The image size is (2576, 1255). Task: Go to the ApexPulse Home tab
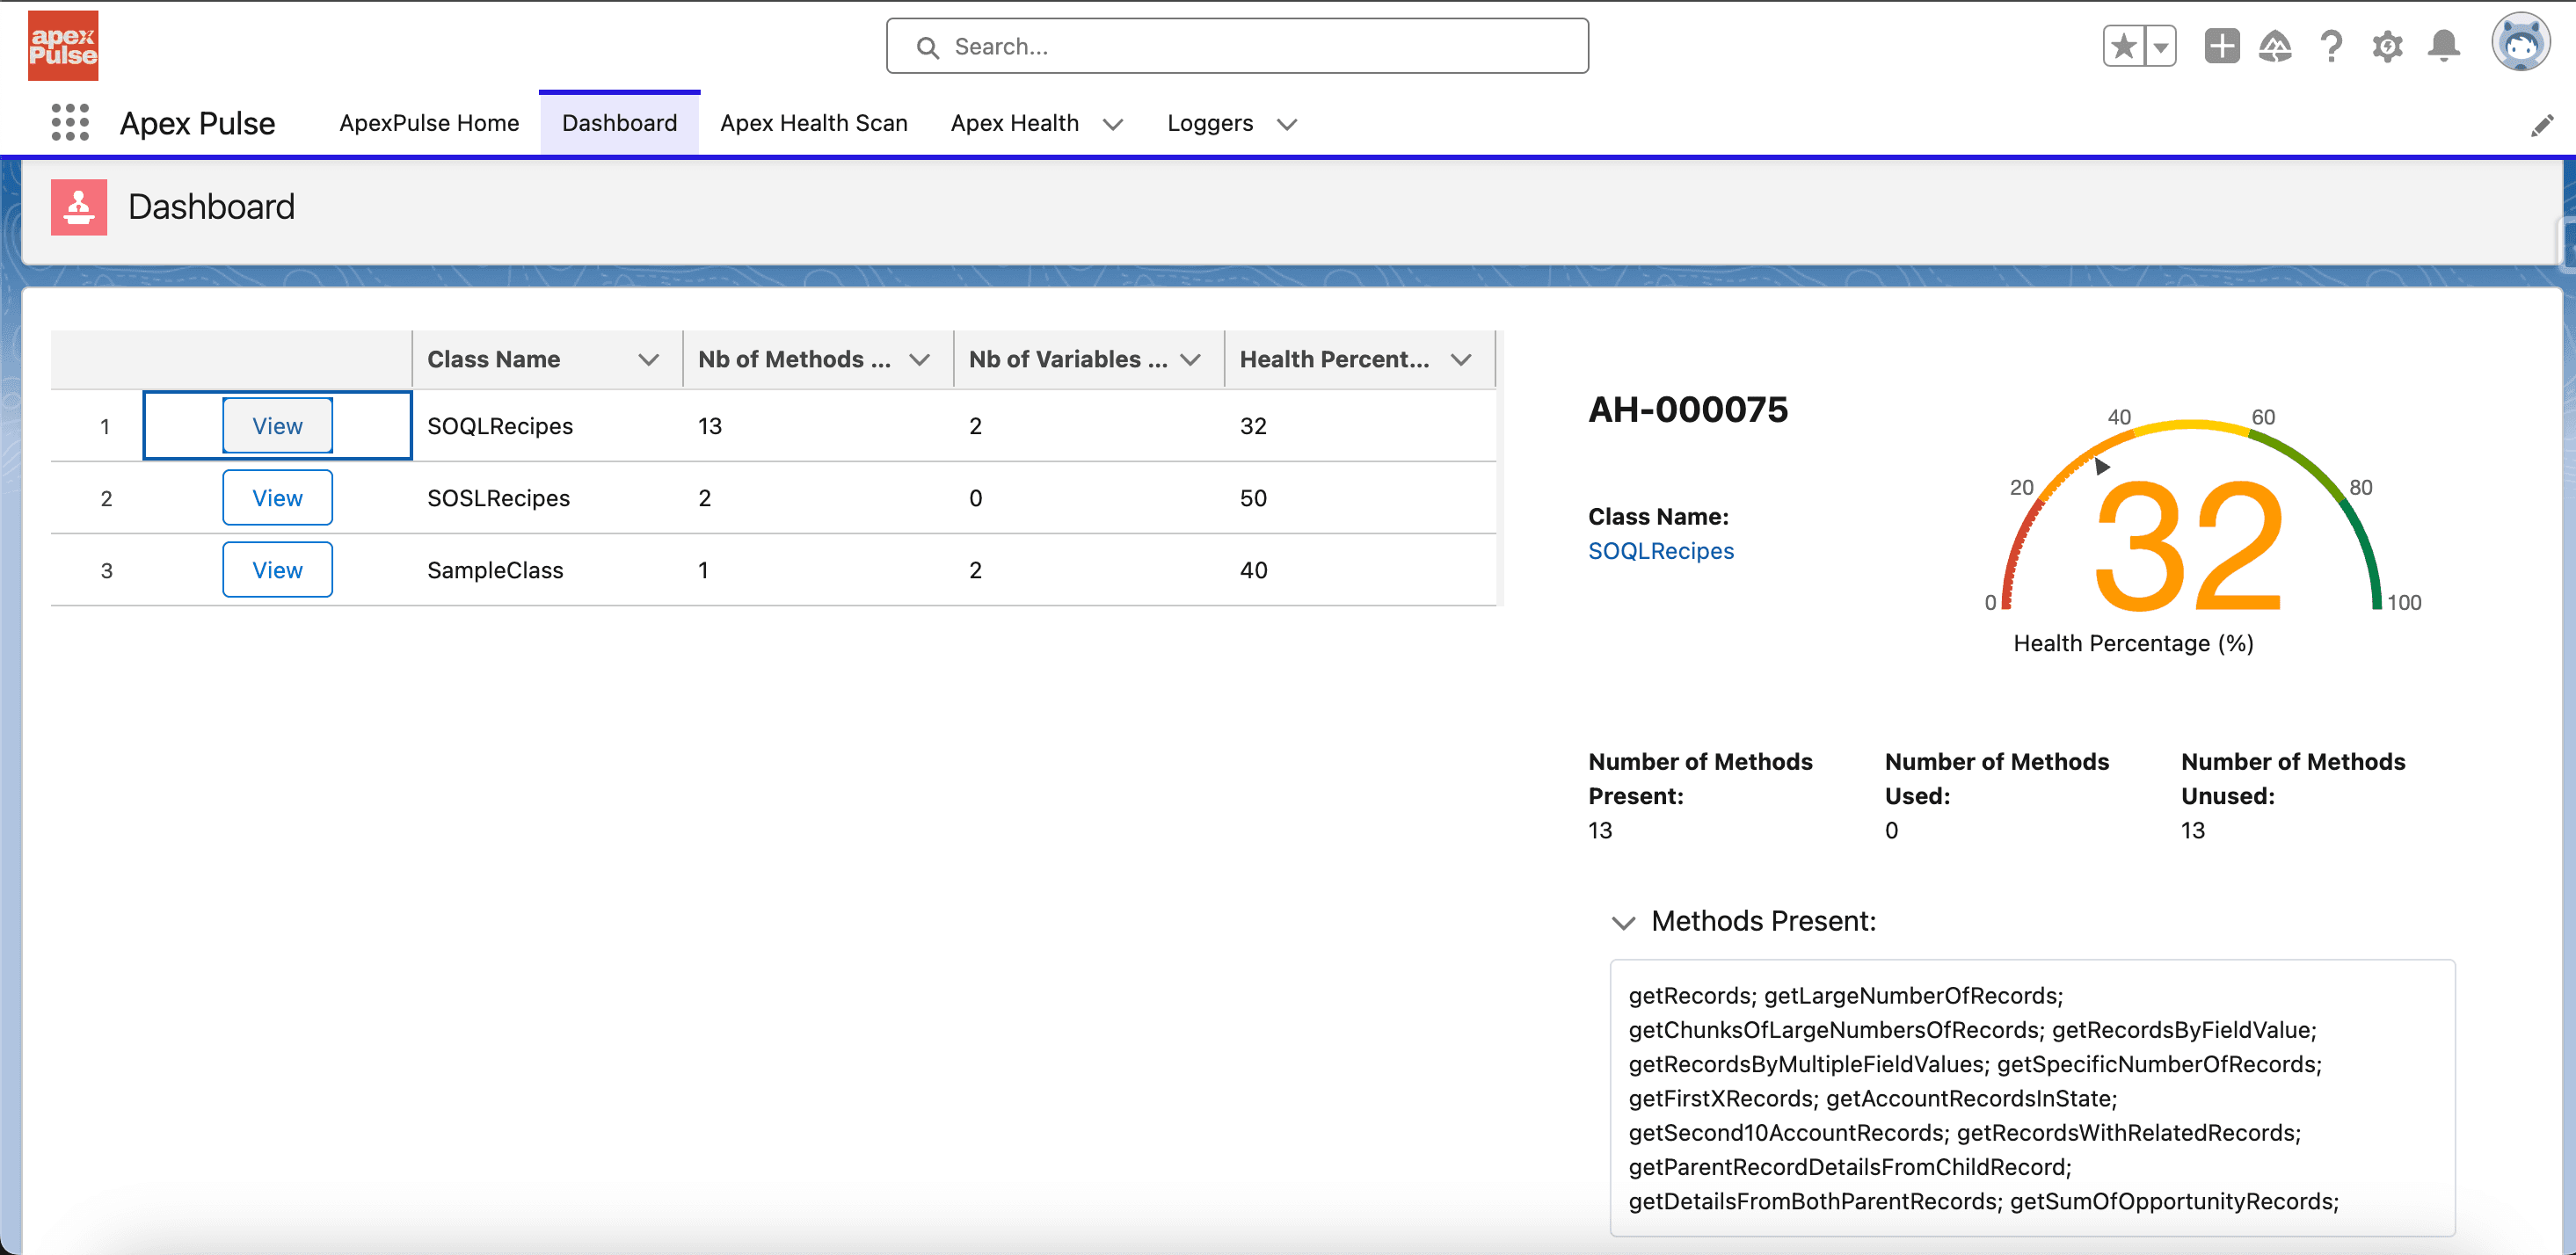coord(429,123)
